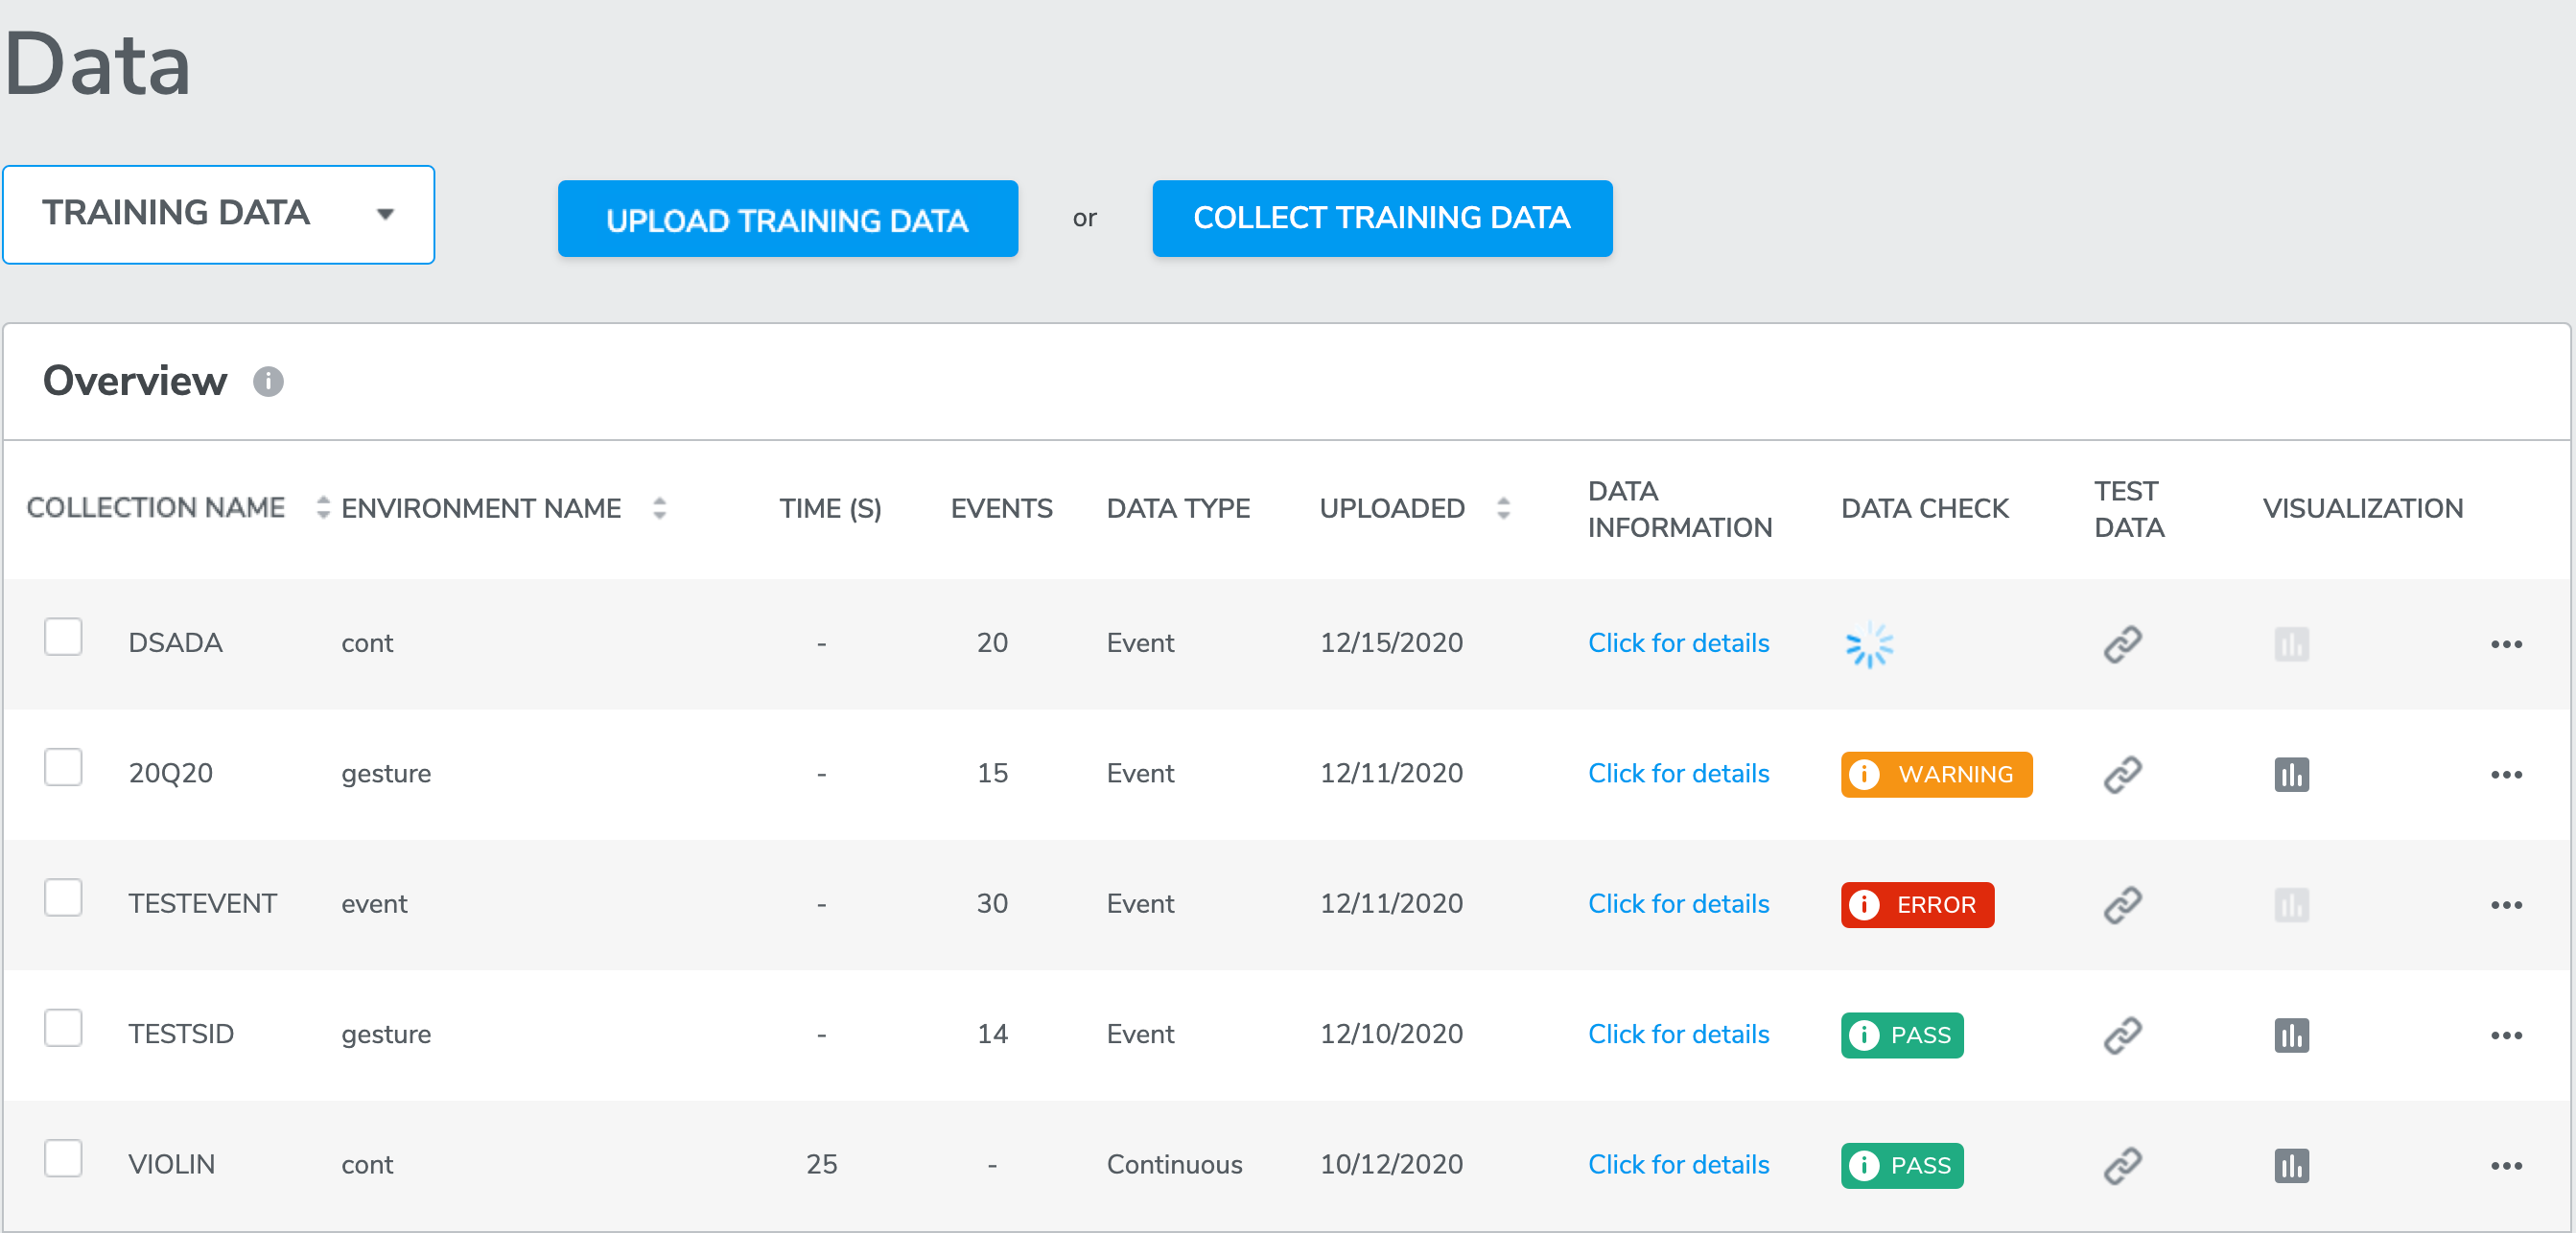Screen dimensions: 2576x1233
Task: Click the Overview info icon
Action: coord(268,381)
